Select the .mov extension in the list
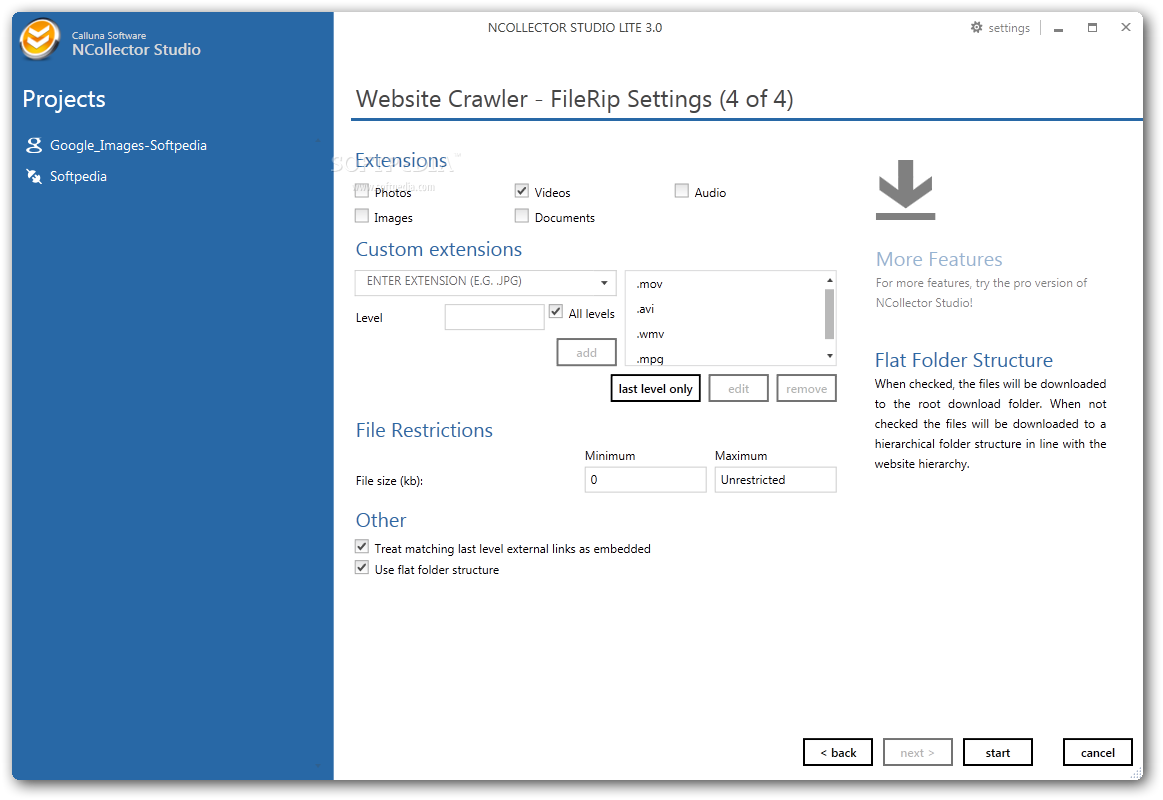 (x=650, y=284)
